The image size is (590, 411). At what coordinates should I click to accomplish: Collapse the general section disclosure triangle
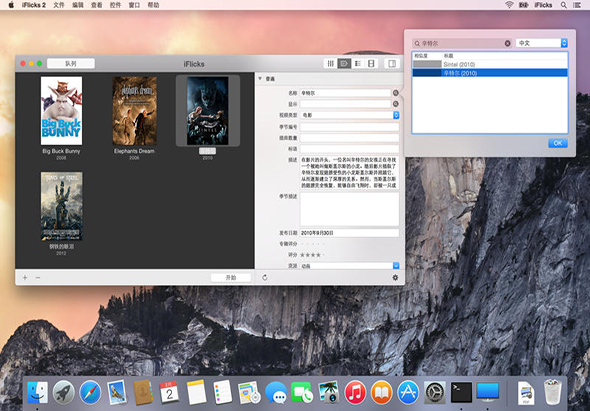point(260,79)
